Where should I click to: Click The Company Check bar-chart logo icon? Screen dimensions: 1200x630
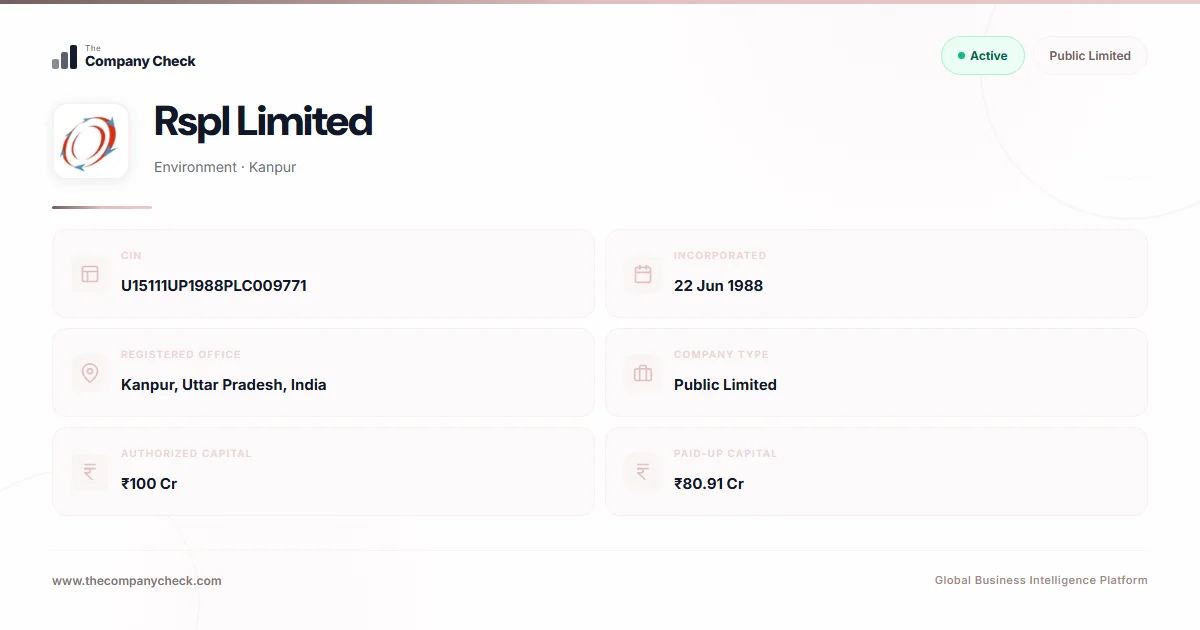click(x=64, y=57)
